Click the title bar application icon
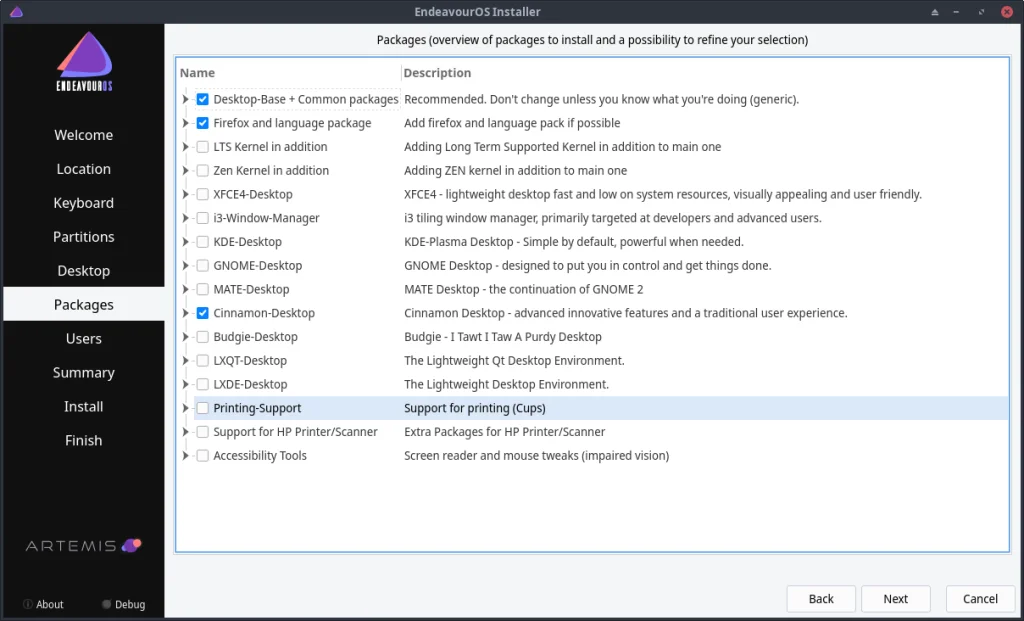The height and width of the screenshot is (621, 1024). [16, 12]
